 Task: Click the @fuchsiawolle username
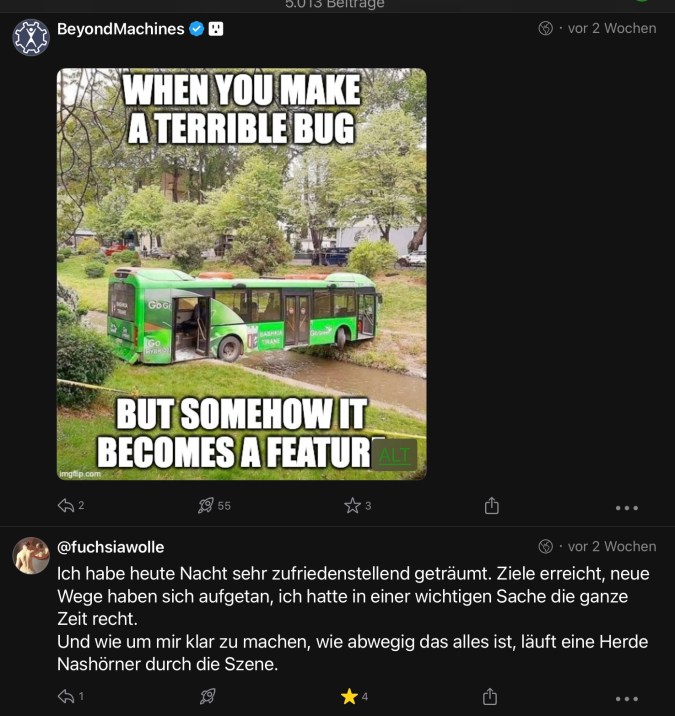(x=110, y=547)
